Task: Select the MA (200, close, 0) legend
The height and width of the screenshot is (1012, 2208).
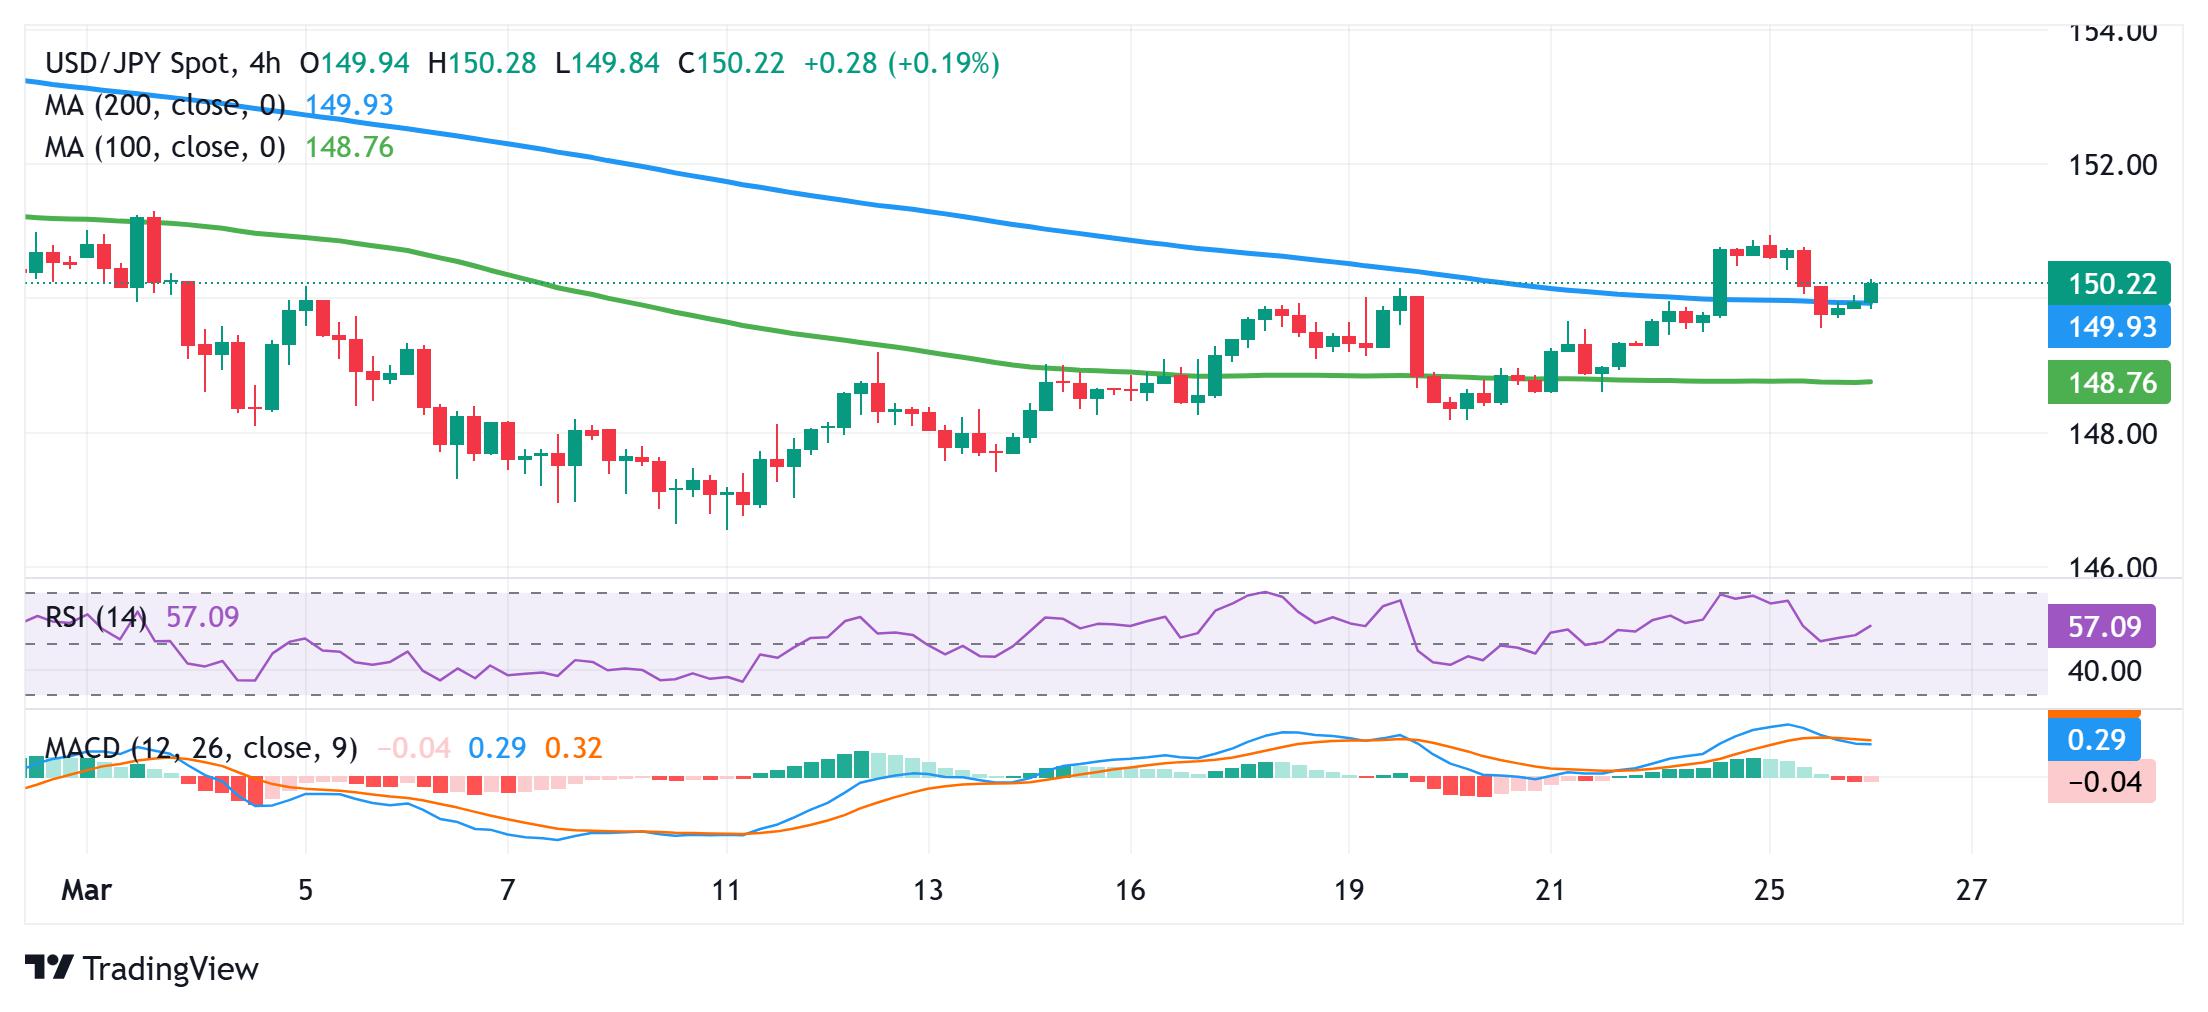Action: pos(165,106)
